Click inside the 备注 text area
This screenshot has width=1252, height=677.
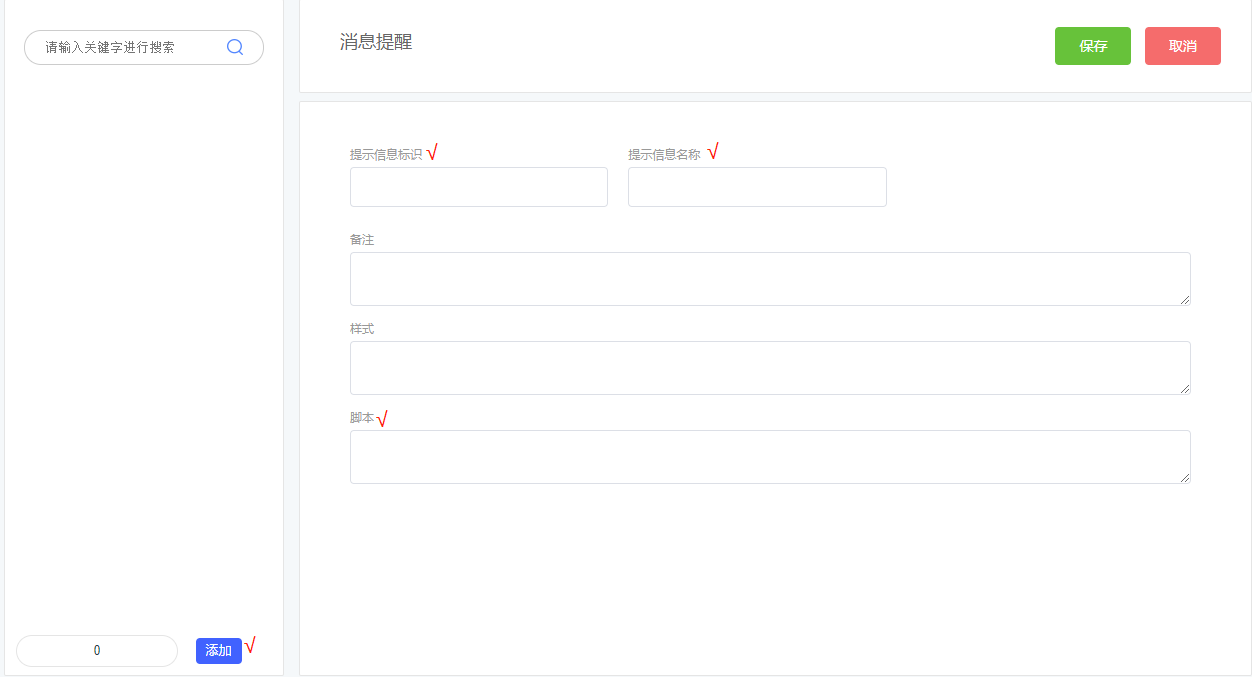[769, 279]
